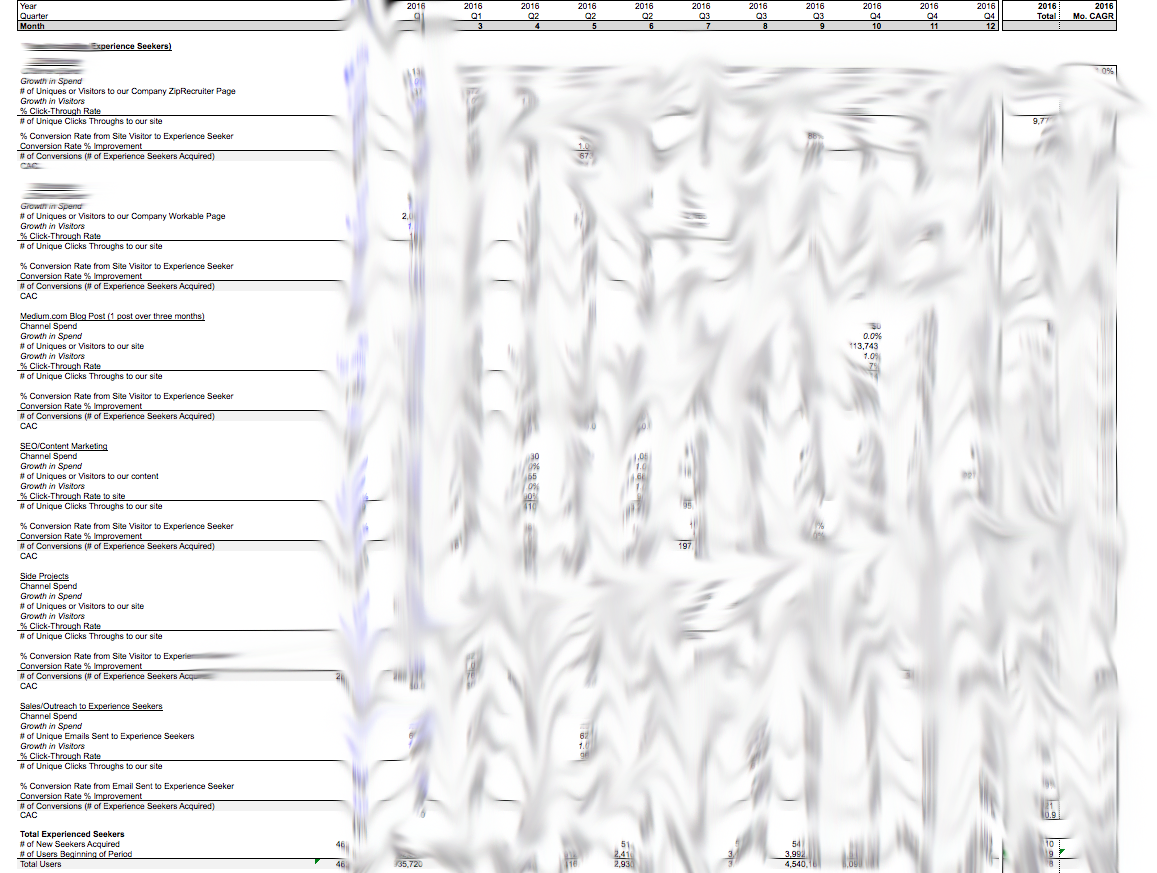
Task: Click the 'Side Projects' section heading
Action: point(44,576)
